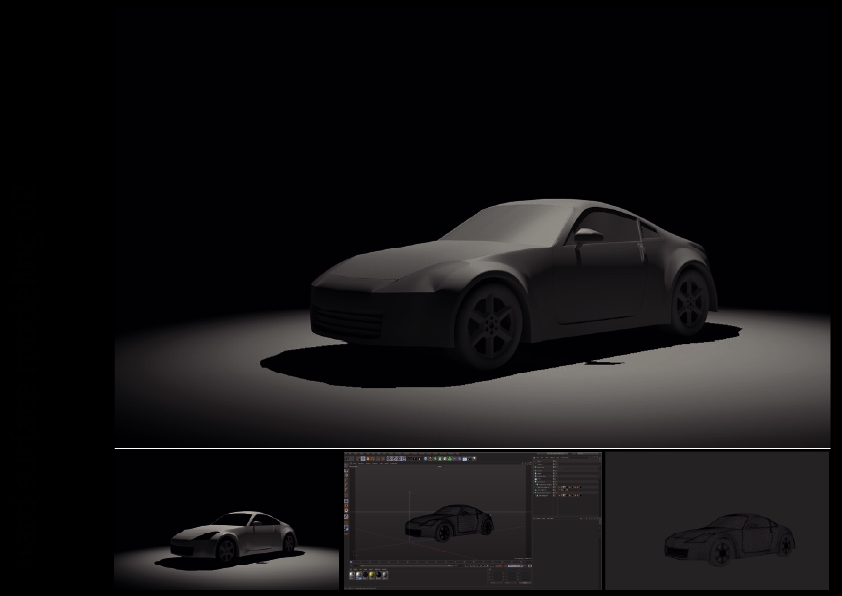The width and height of the screenshot is (842, 596).
Task: Add a Cube primitive via blue cube icon
Action: pos(425,459)
